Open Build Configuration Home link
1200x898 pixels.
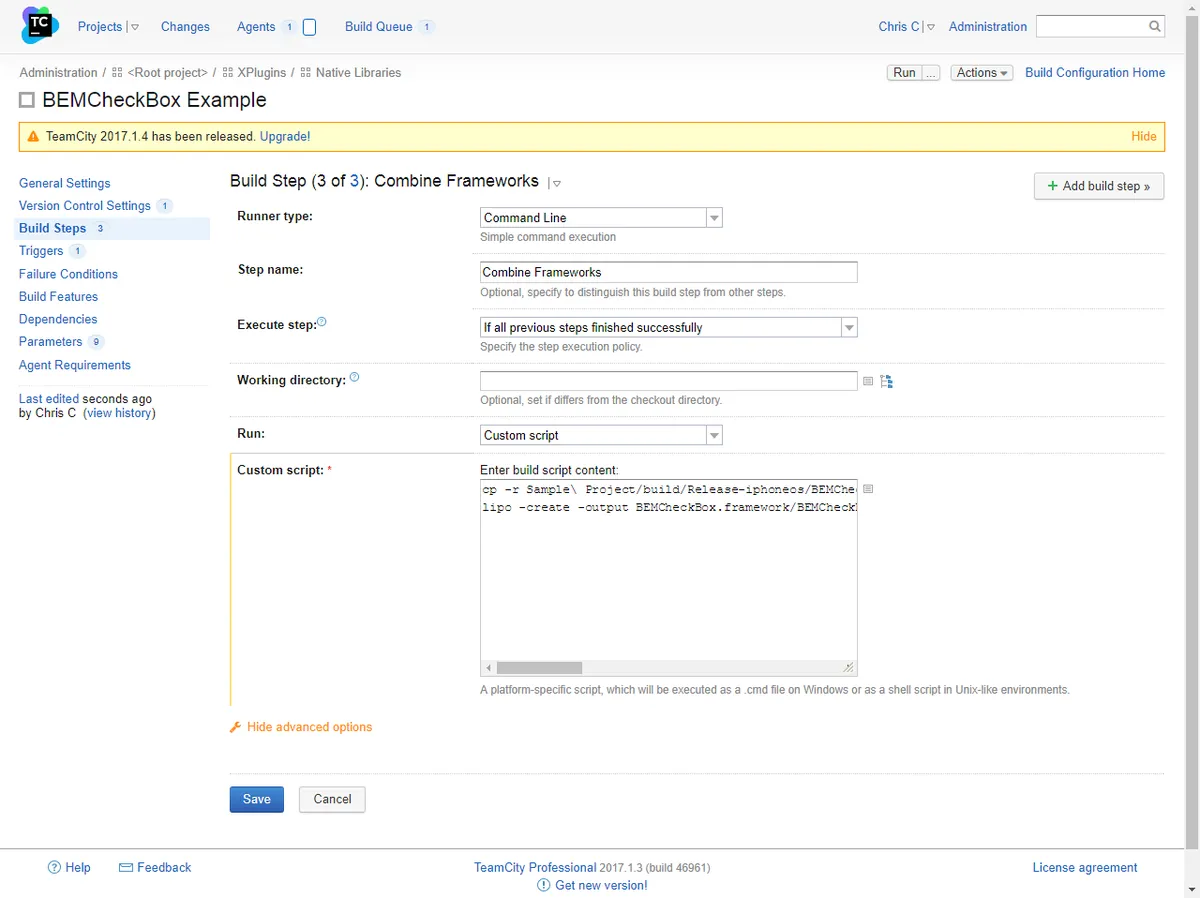[x=1095, y=73]
